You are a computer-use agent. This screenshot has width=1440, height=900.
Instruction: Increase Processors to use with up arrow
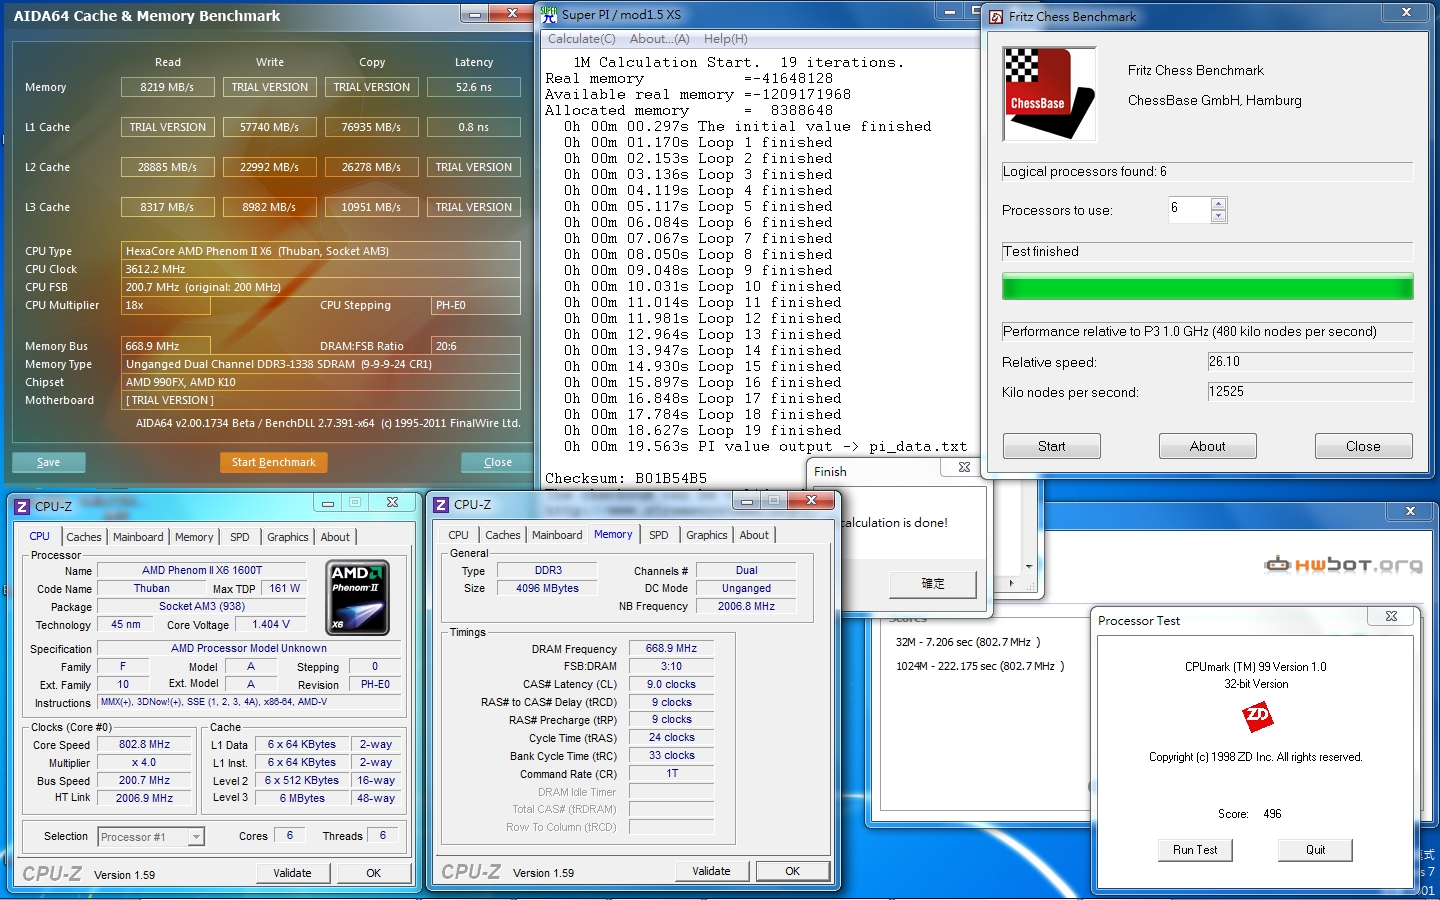coord(1218,204)
